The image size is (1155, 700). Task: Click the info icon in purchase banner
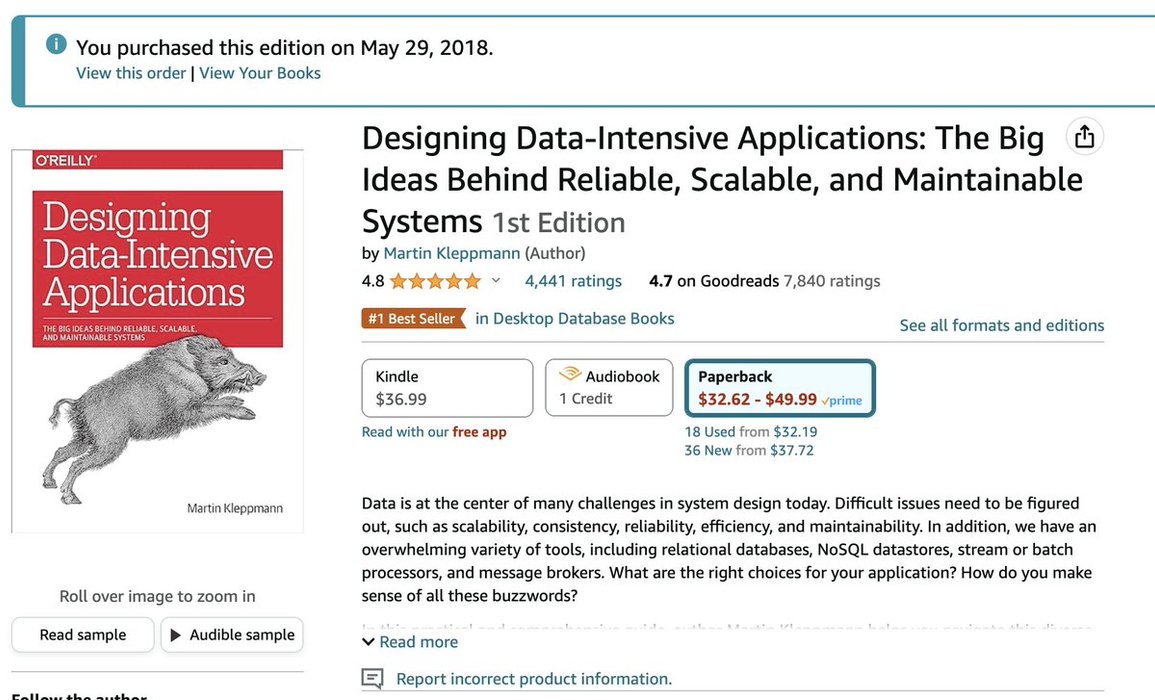tap(56, 44)
